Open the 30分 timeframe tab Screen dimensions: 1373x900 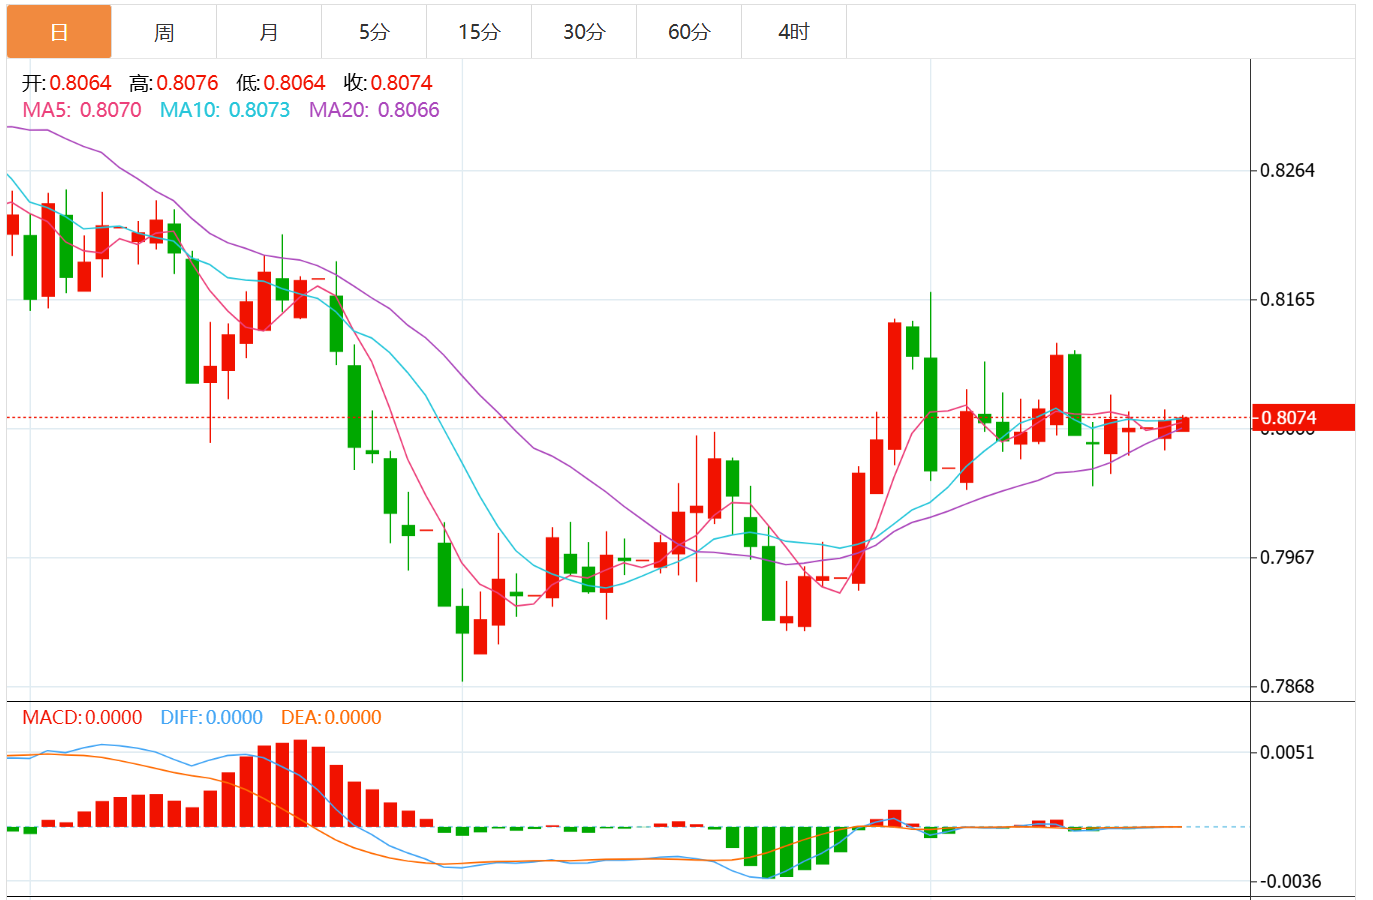[584, 32]
